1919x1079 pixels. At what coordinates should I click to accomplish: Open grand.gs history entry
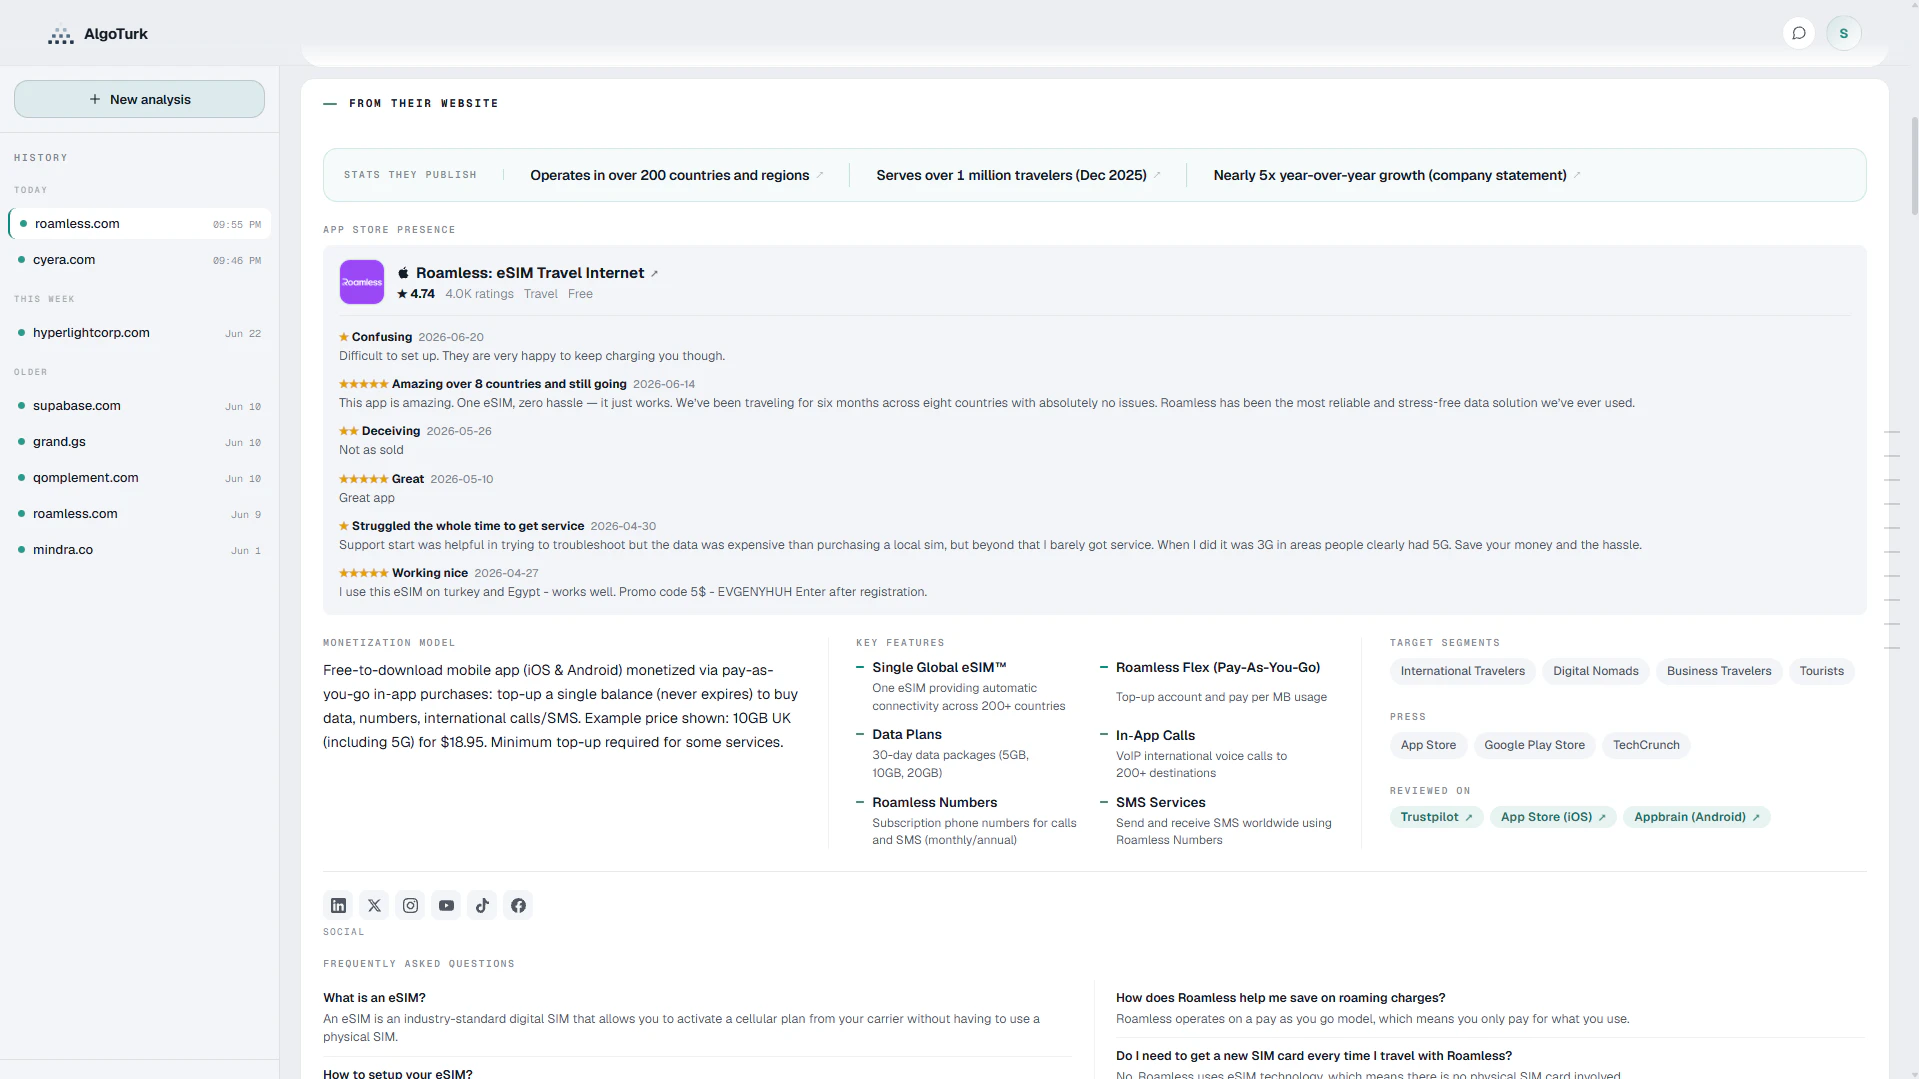[139, 442]
